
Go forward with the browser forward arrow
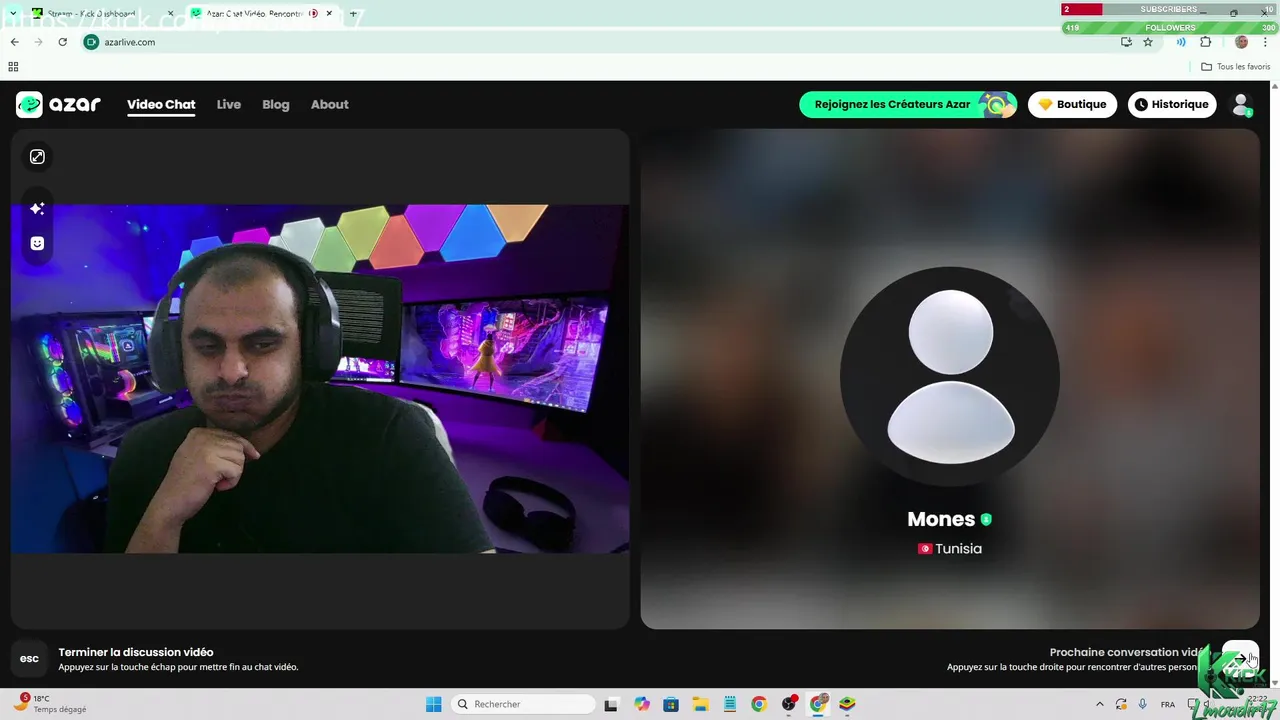point(38,42)
